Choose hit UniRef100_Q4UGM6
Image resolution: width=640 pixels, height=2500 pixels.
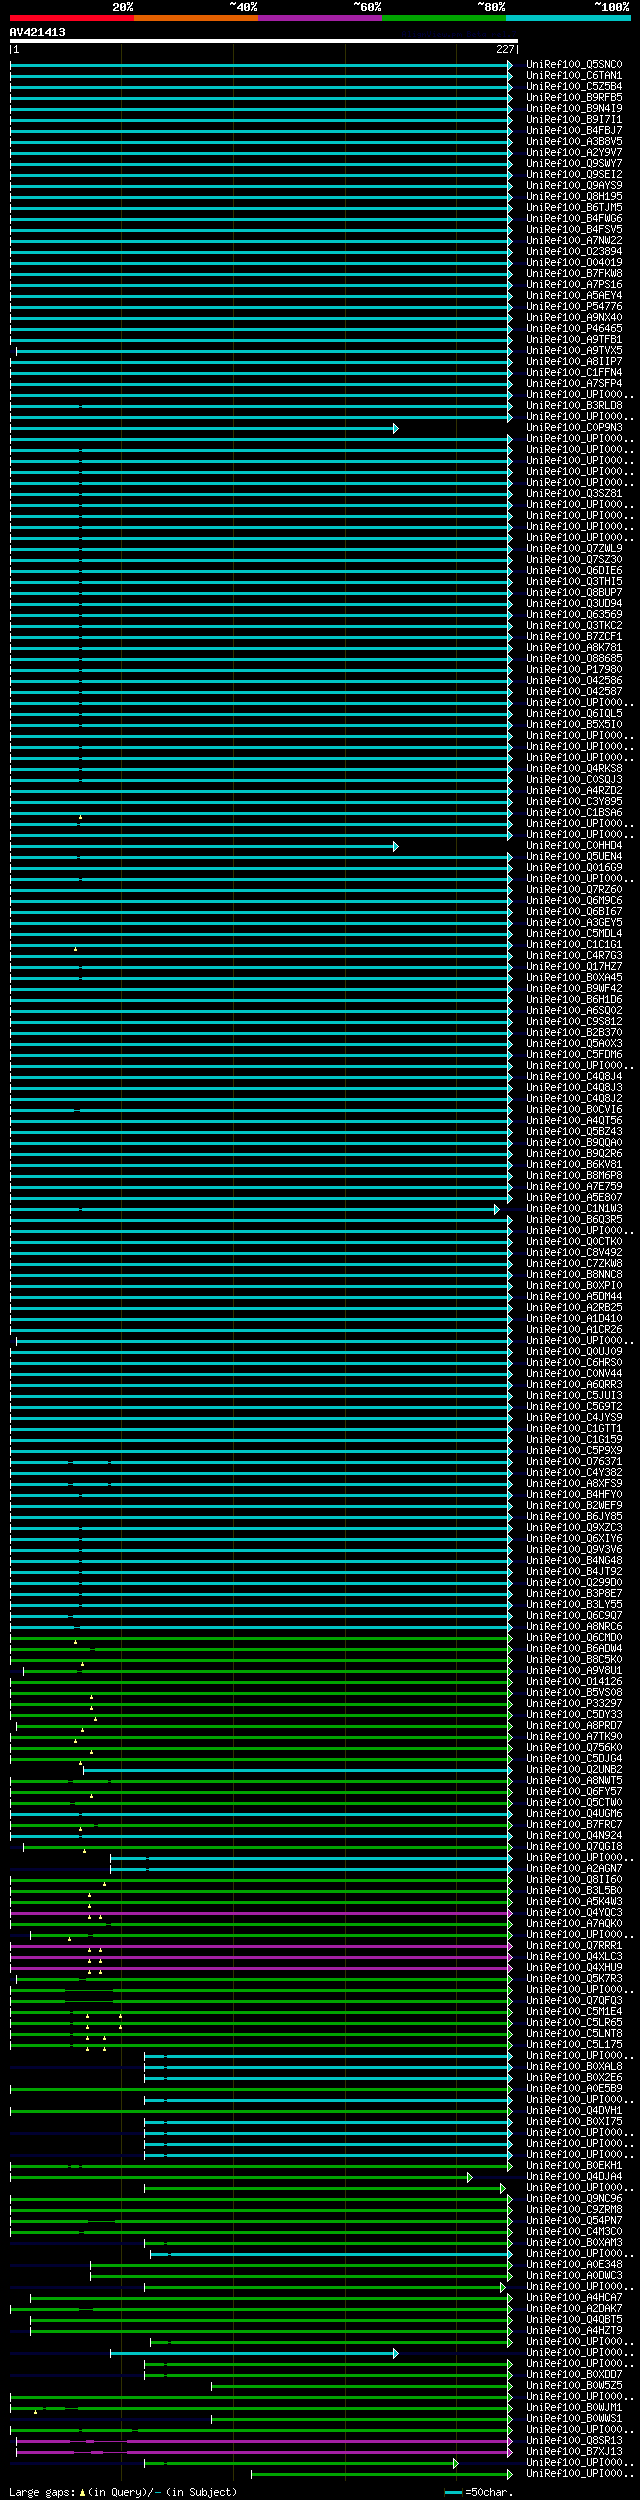[574, 1814]
